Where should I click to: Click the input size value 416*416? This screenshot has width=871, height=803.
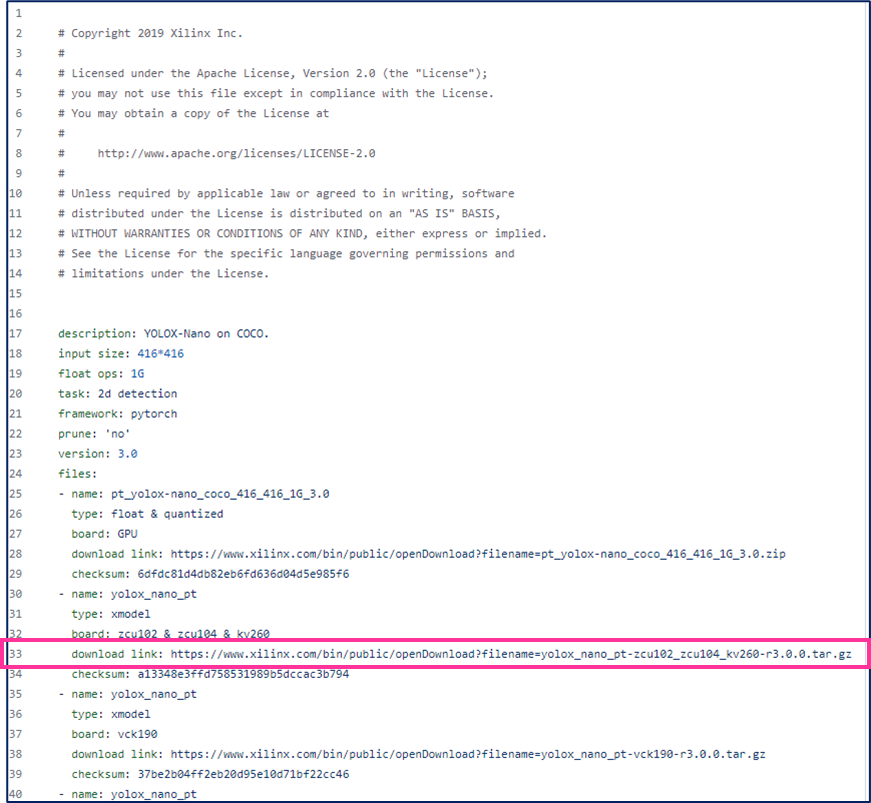161,354
